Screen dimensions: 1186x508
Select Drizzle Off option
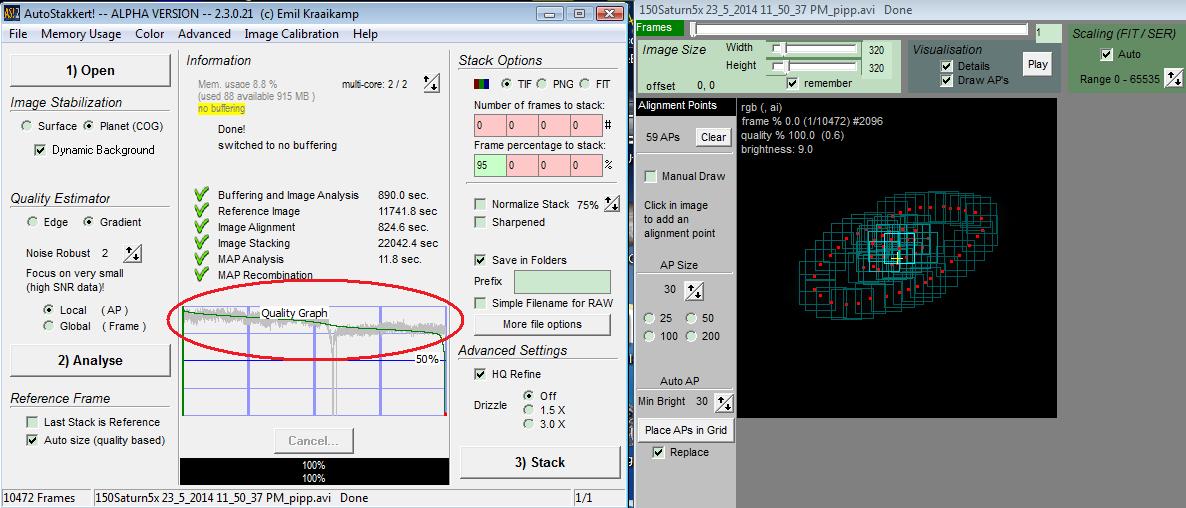click(529, 396)
